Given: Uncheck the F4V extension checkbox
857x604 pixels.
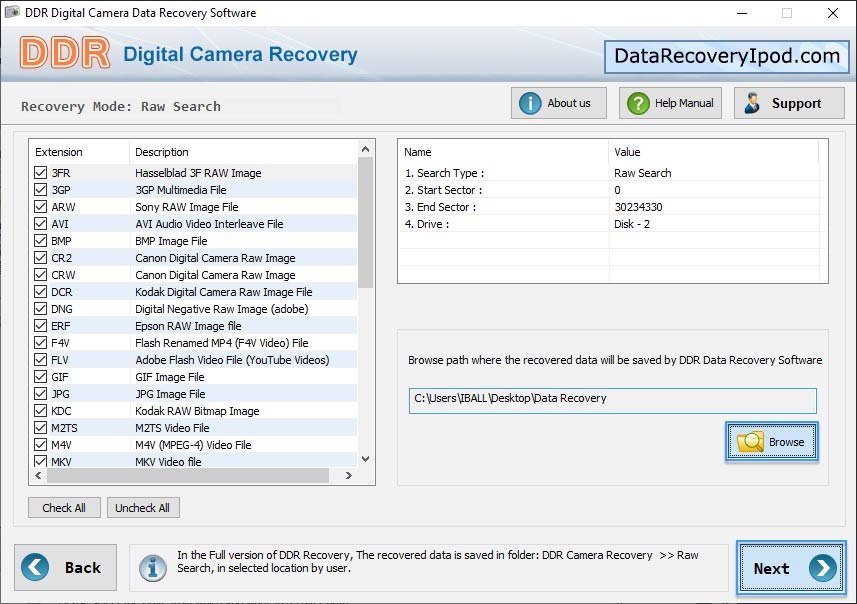Looking at the screenshot, I should [40, 343].
